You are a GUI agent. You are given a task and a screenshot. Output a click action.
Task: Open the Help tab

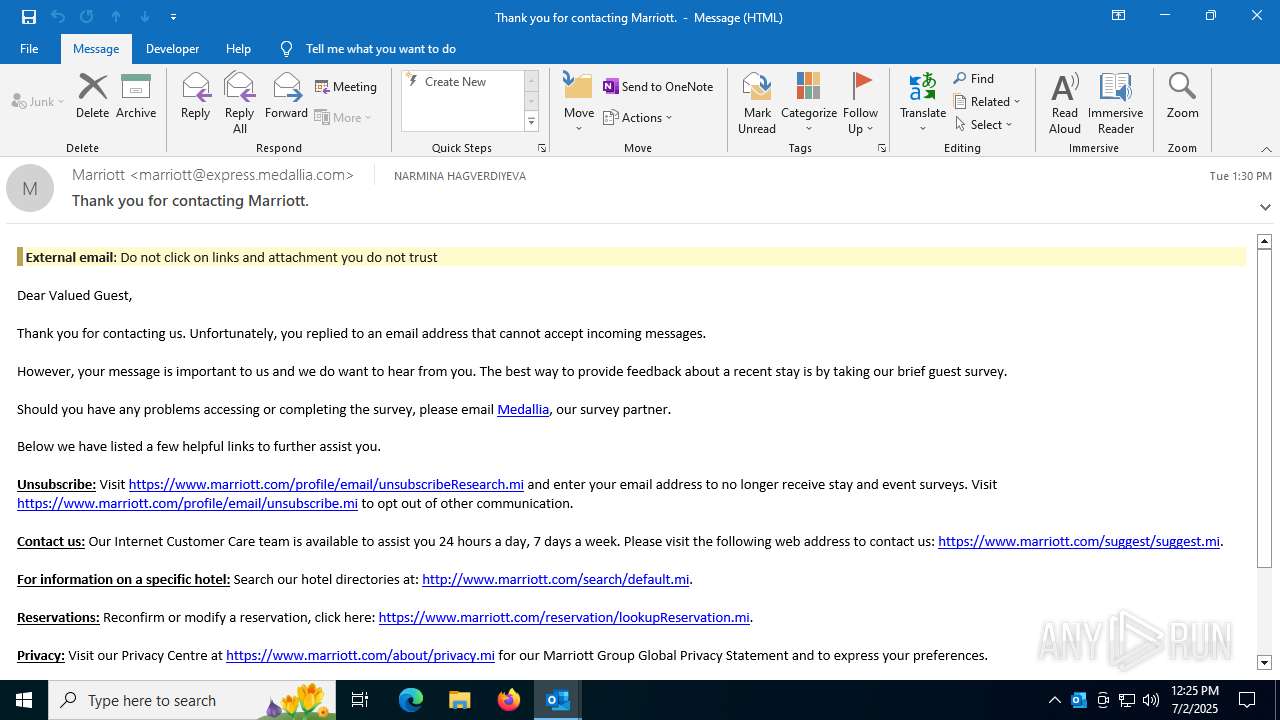click(238, 48)
